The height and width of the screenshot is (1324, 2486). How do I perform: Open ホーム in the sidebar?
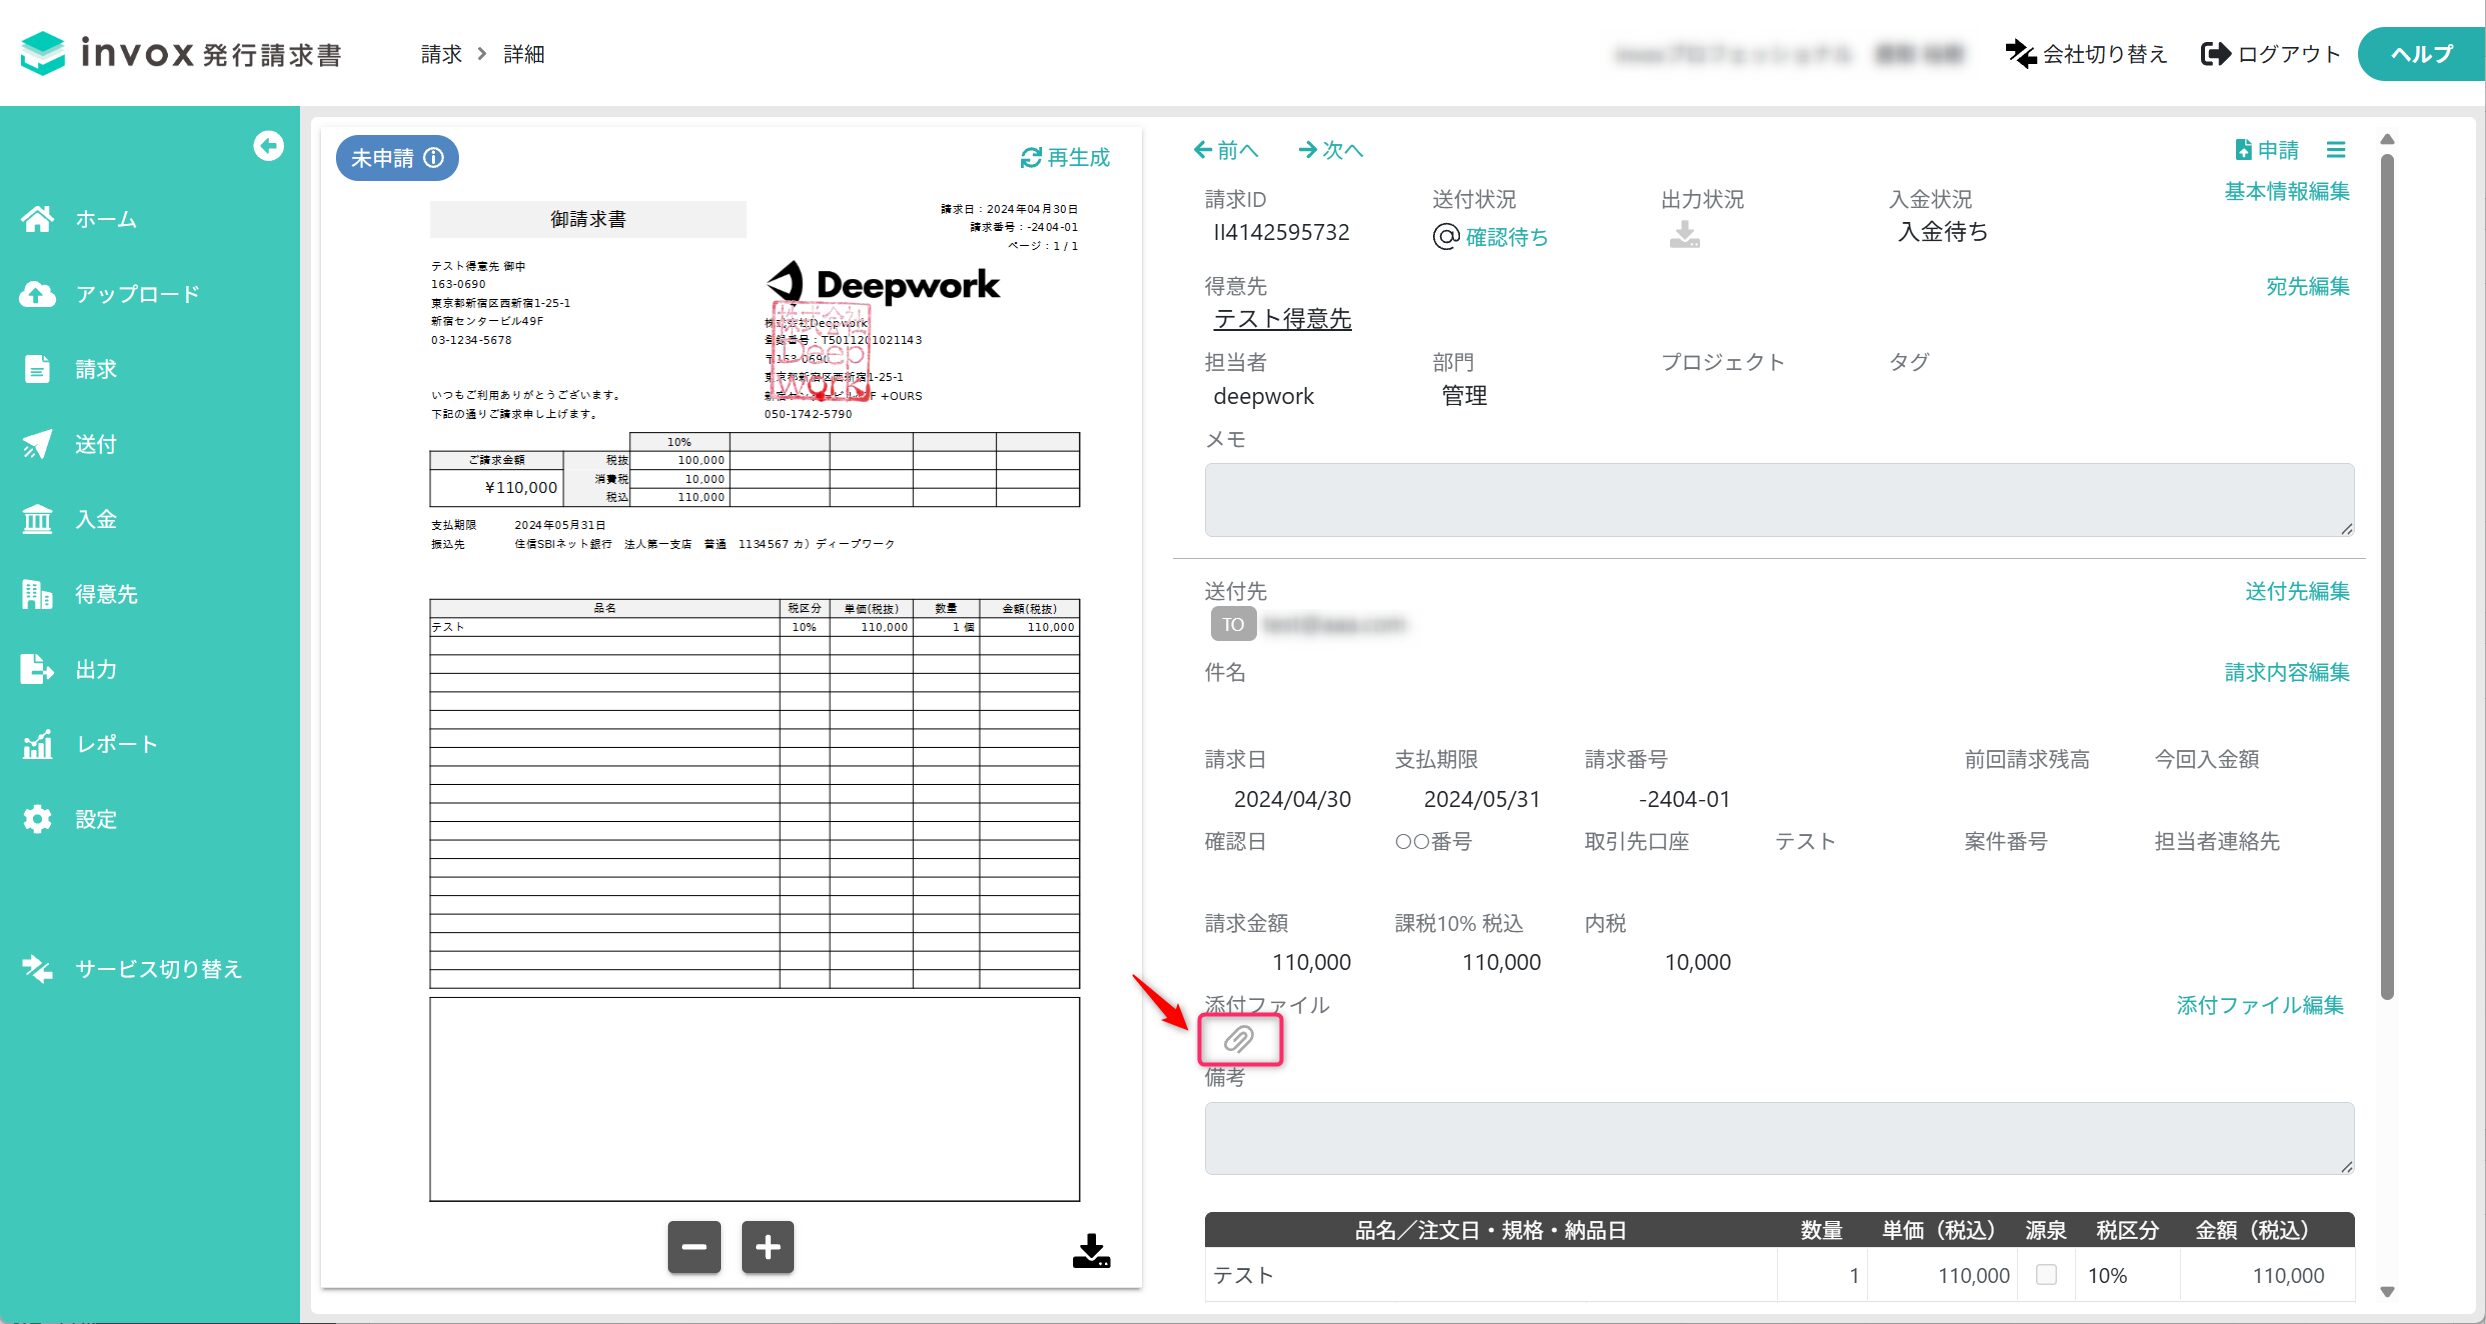pyautogui.click(x=106, y=219)
